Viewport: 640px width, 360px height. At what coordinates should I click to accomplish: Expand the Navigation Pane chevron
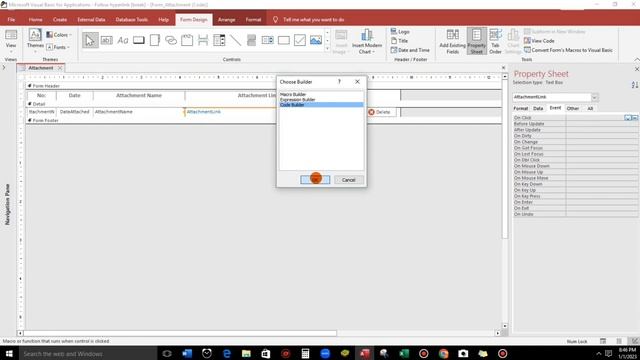point(4,67)
